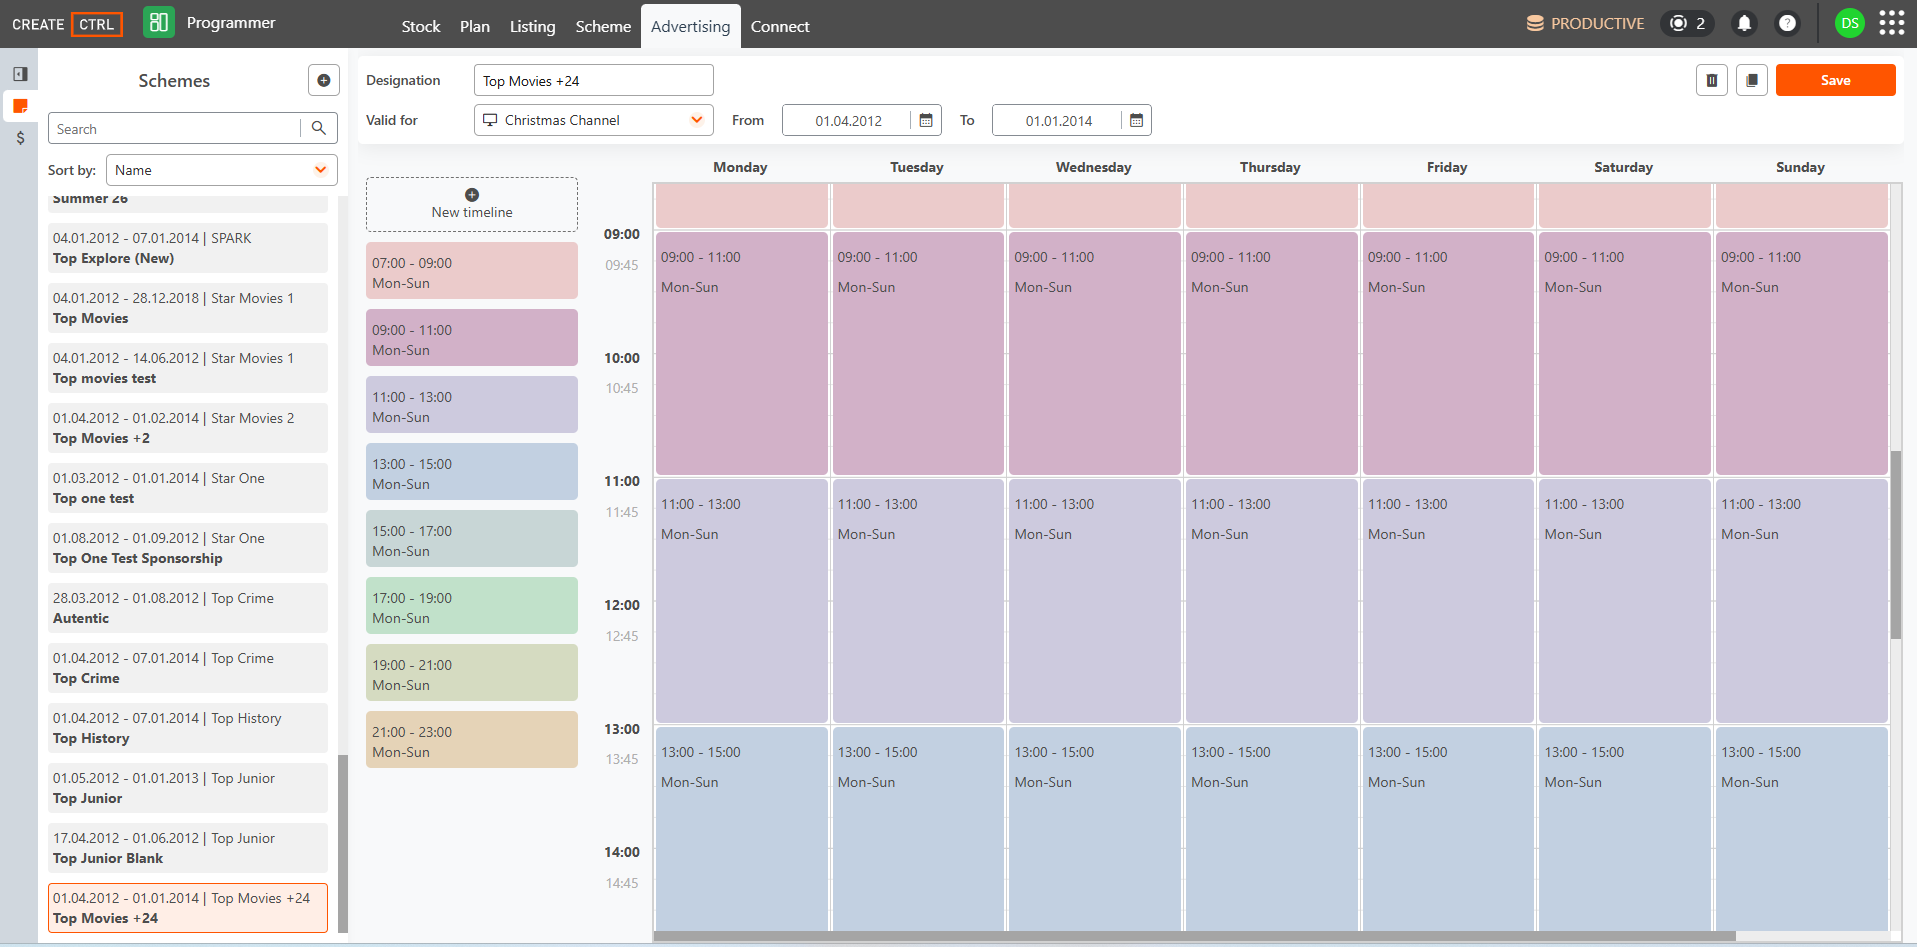The height and width of the screenshot is (947, 1917).
Task: Select the green 17:00 - 19:00 timeline swatch
Action: 472,605
